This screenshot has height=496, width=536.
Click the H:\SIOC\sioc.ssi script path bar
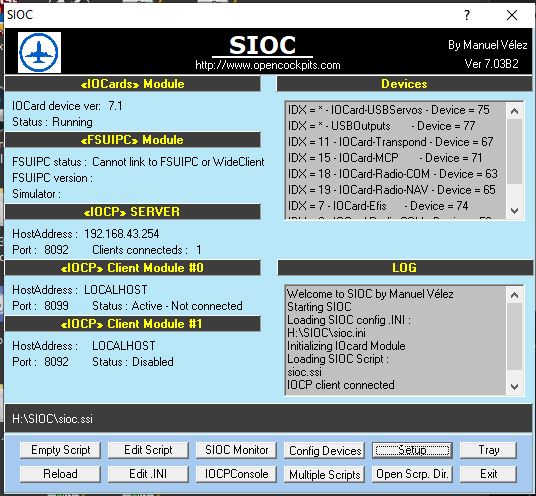pyautogui.click(x=268, y=418)
